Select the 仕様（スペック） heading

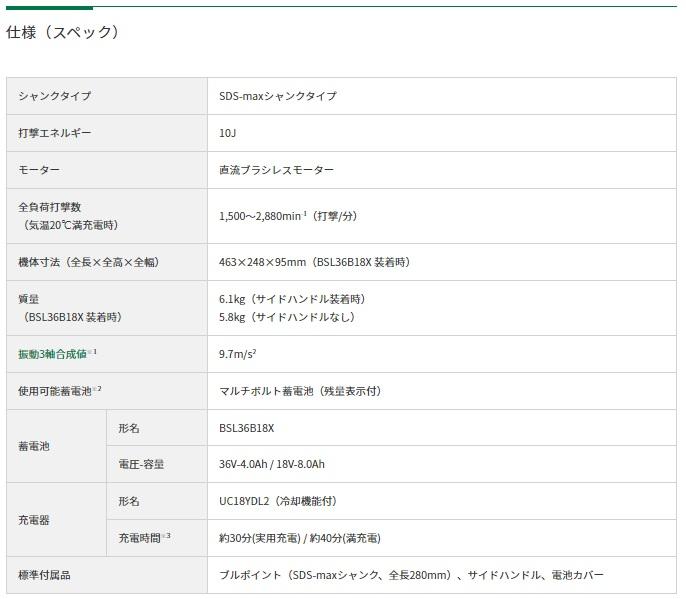click(62, 32)
